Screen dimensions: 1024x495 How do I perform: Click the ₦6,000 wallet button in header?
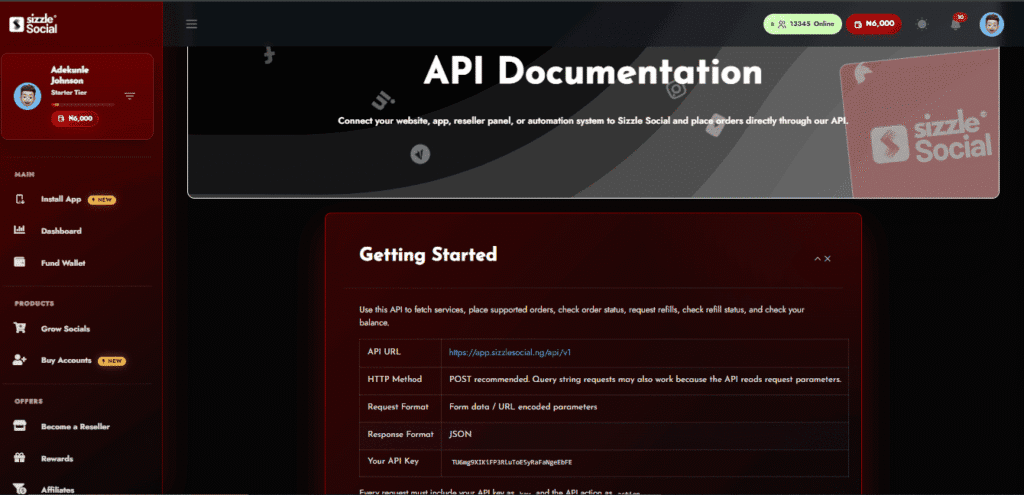874,24
